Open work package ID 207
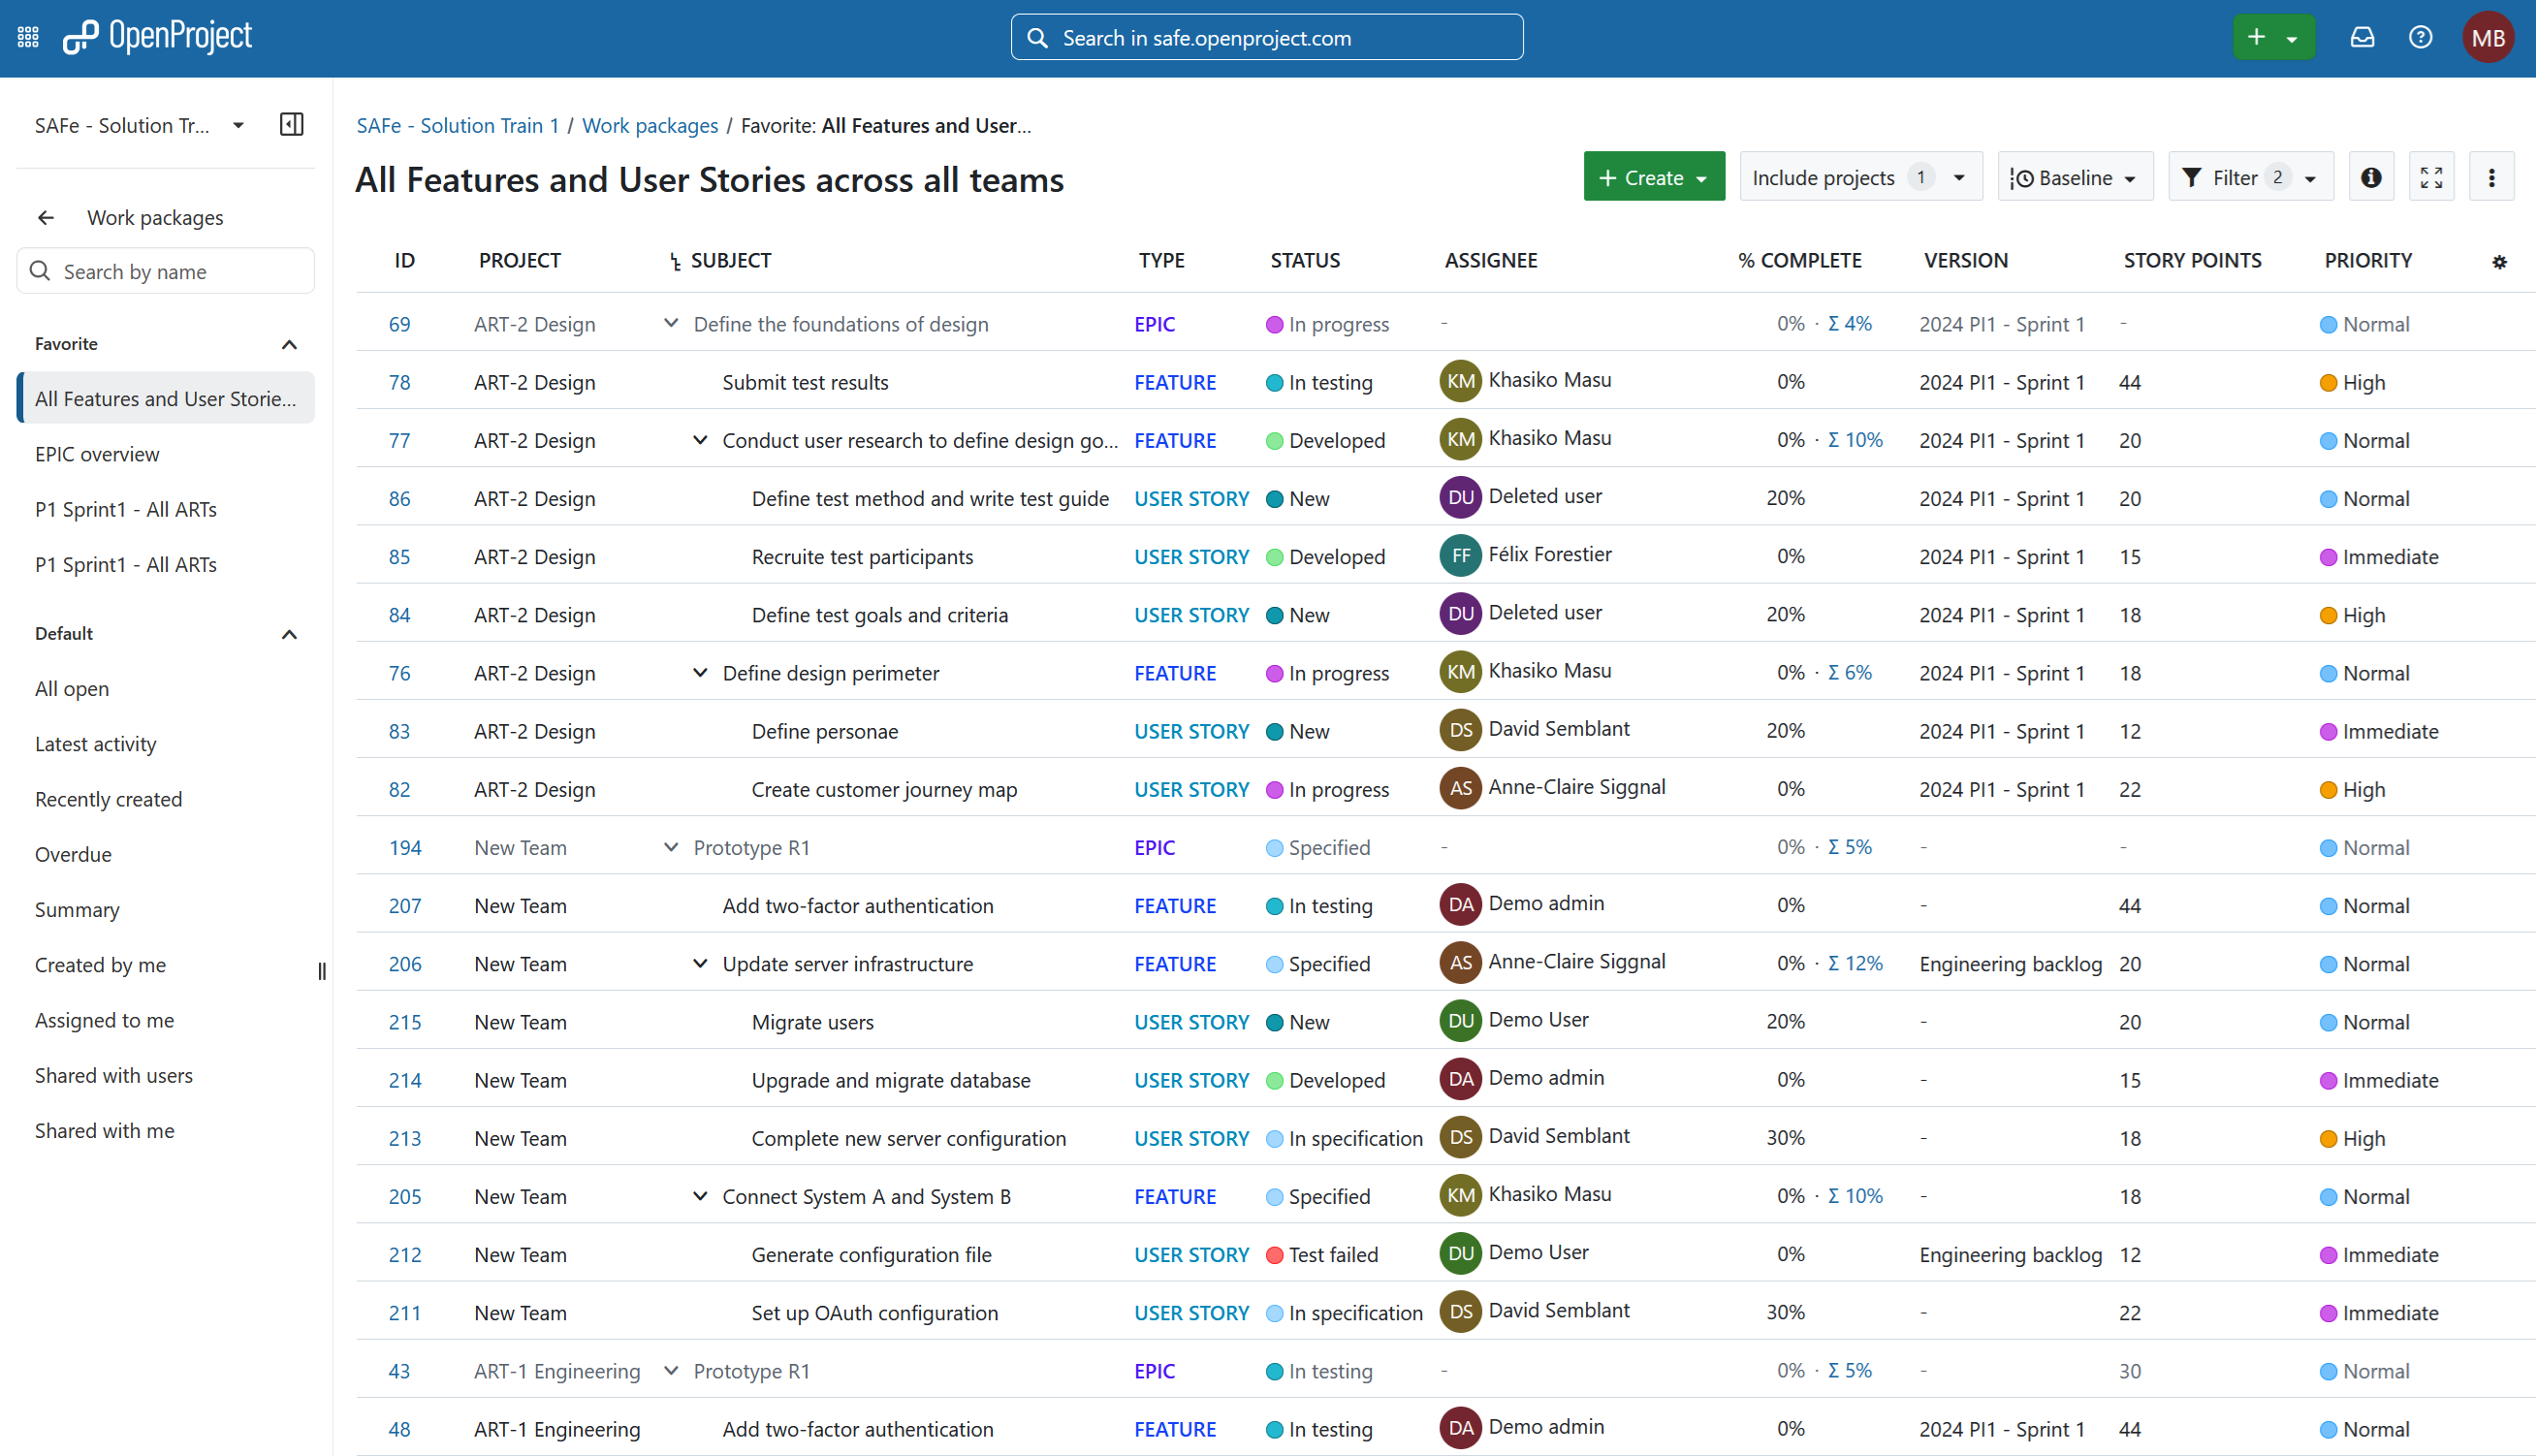The image size is (2536, 1456). pyautogui.click(x=404, y=905)
